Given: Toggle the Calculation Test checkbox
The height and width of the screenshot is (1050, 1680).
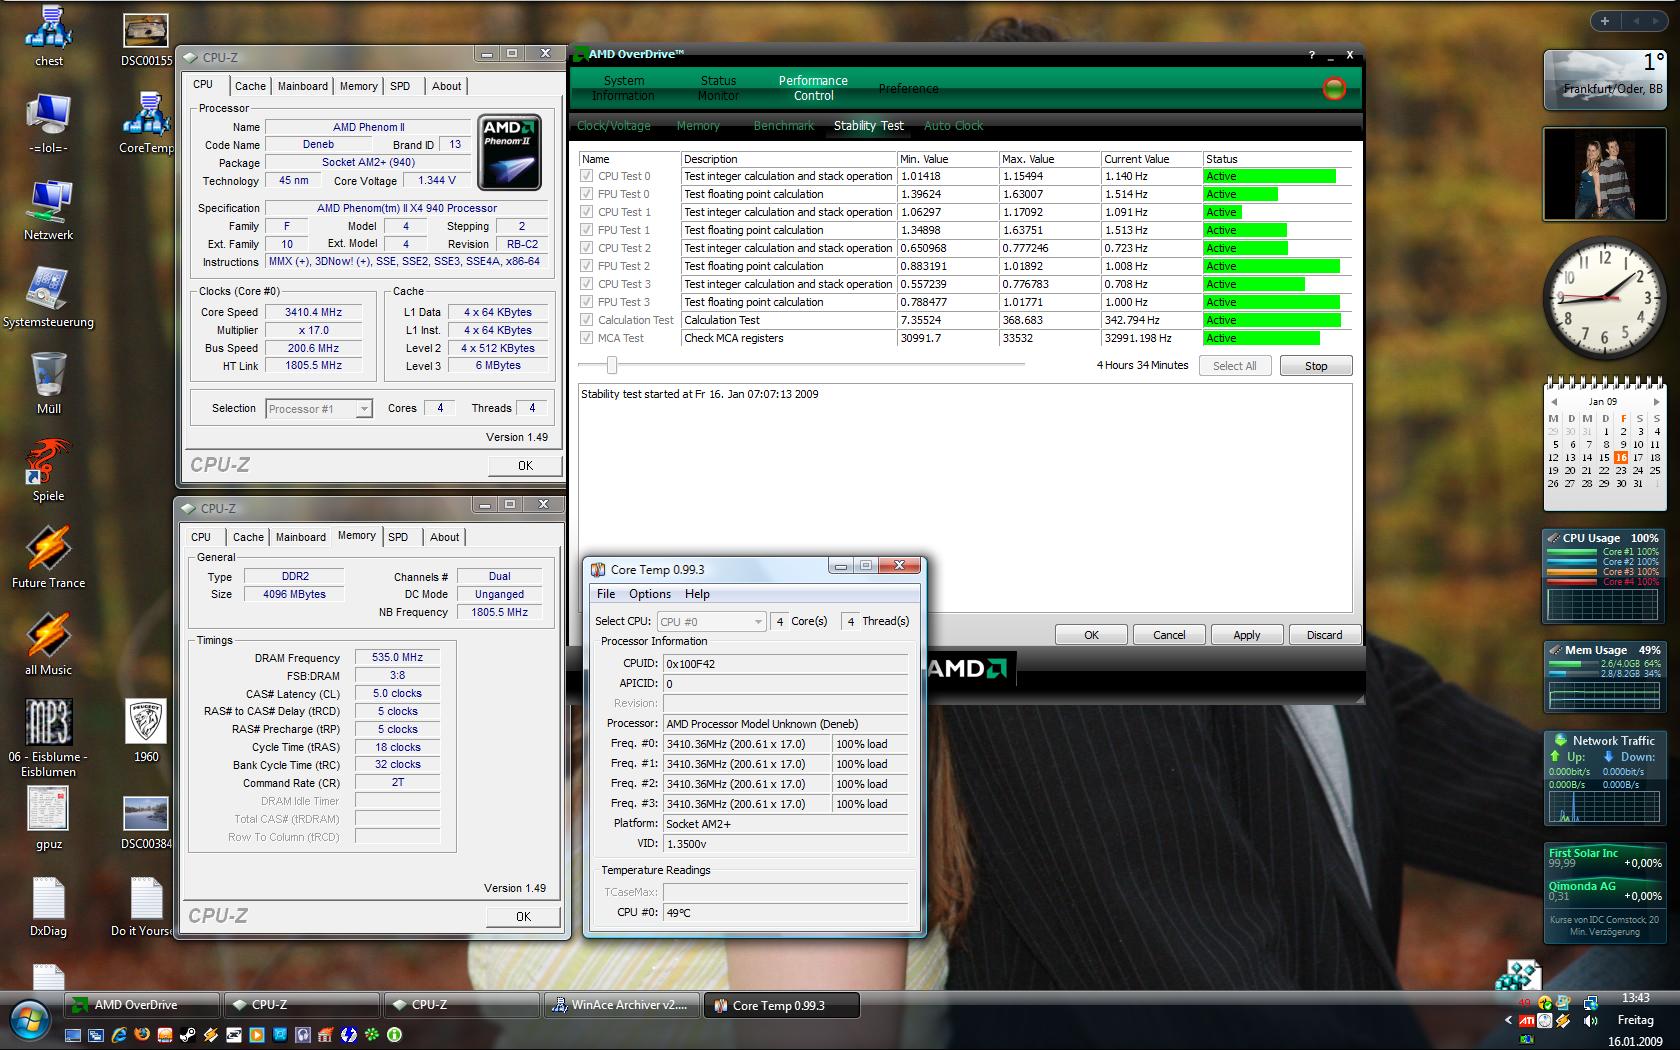Looking at the screenshot, I should (587, 320).
